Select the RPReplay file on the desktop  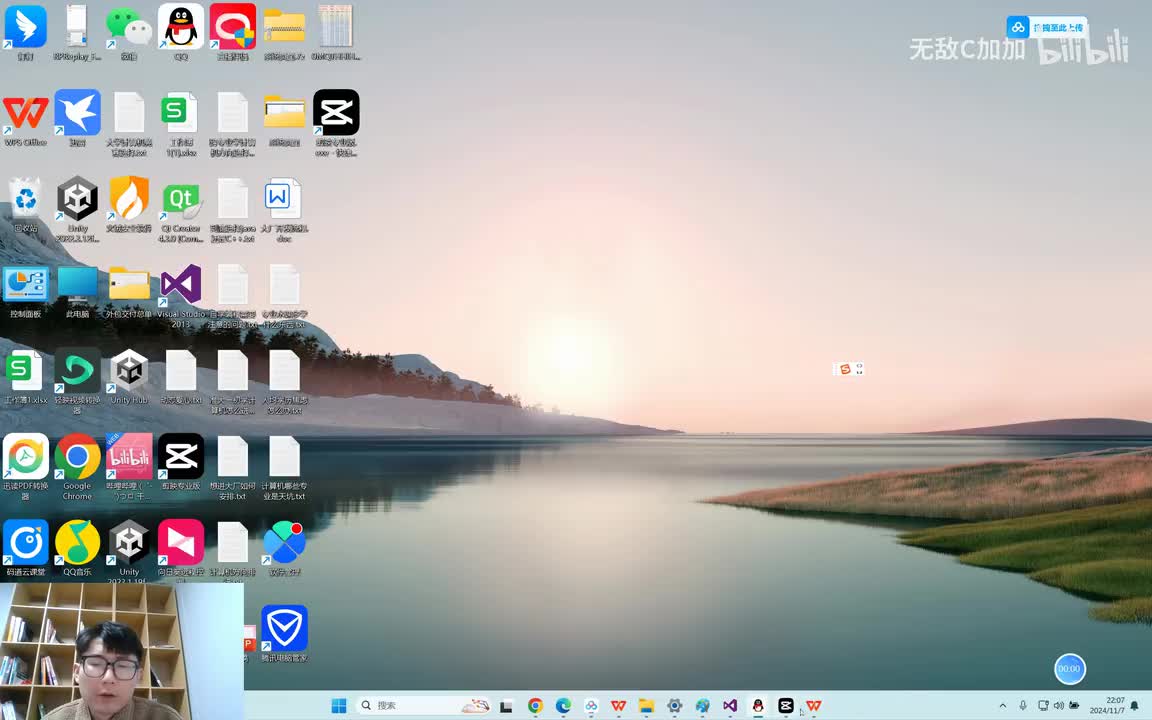click(x=77, y=26)
